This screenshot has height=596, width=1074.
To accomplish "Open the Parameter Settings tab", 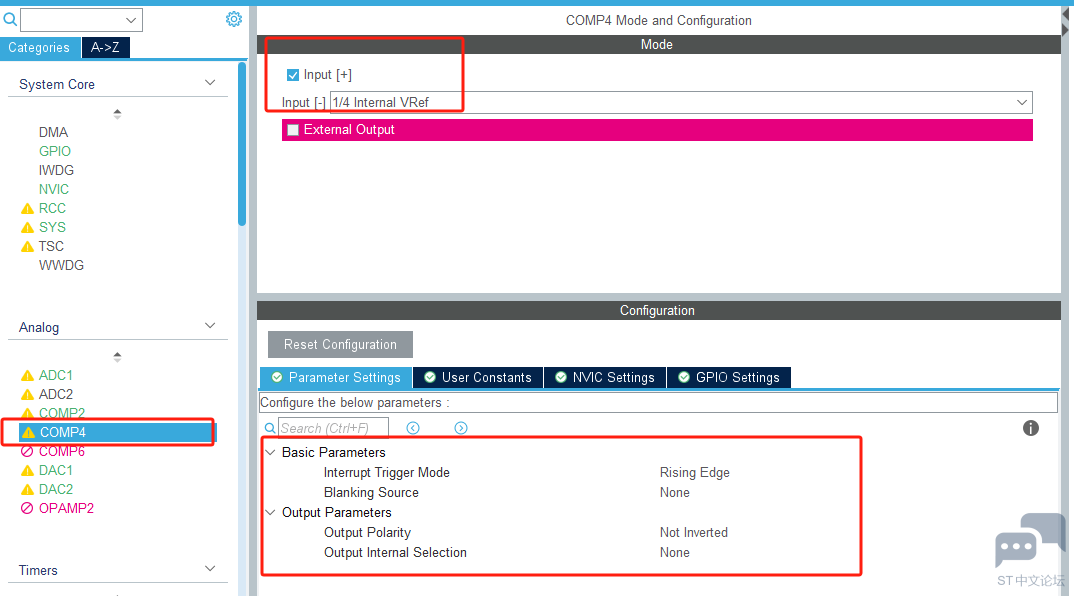I will coord(336,377).
